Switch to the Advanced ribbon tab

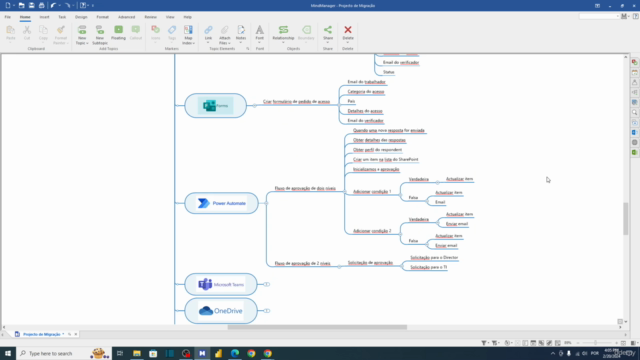click(127, 17)
